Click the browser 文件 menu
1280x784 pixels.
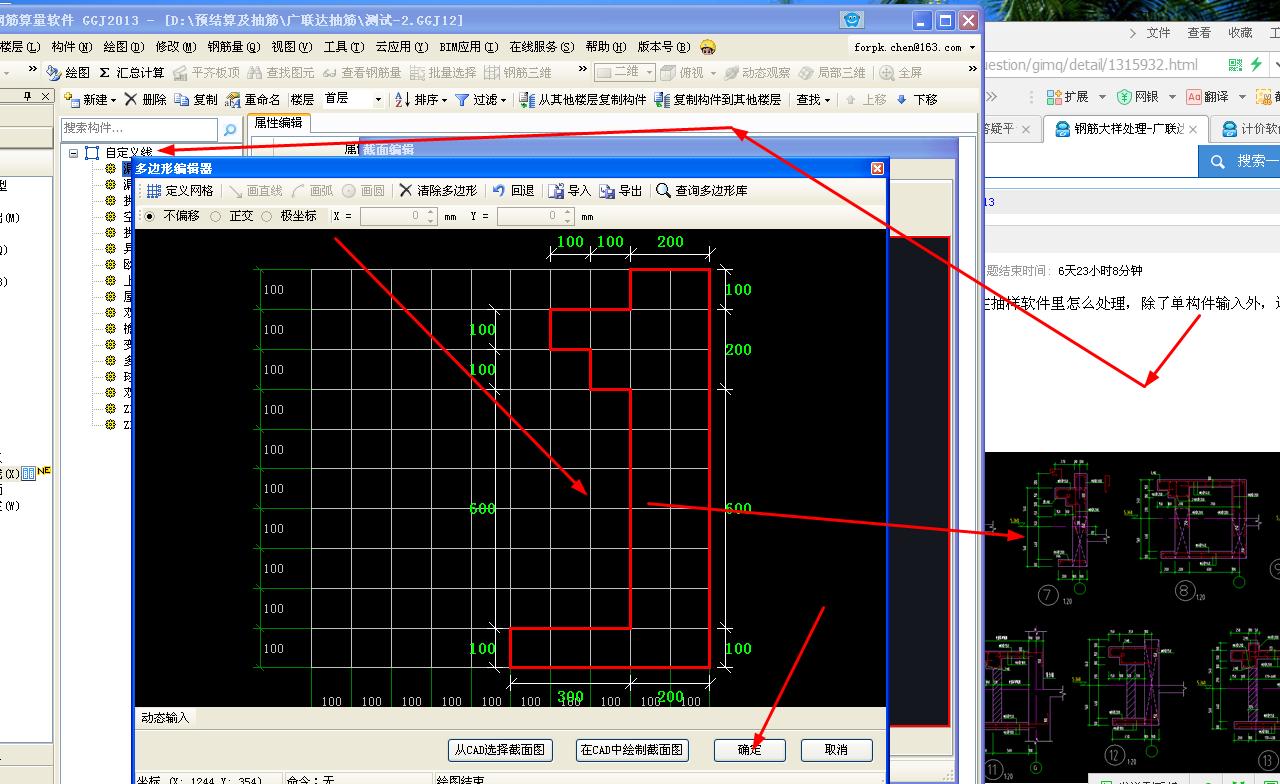tap(1158, 33)
